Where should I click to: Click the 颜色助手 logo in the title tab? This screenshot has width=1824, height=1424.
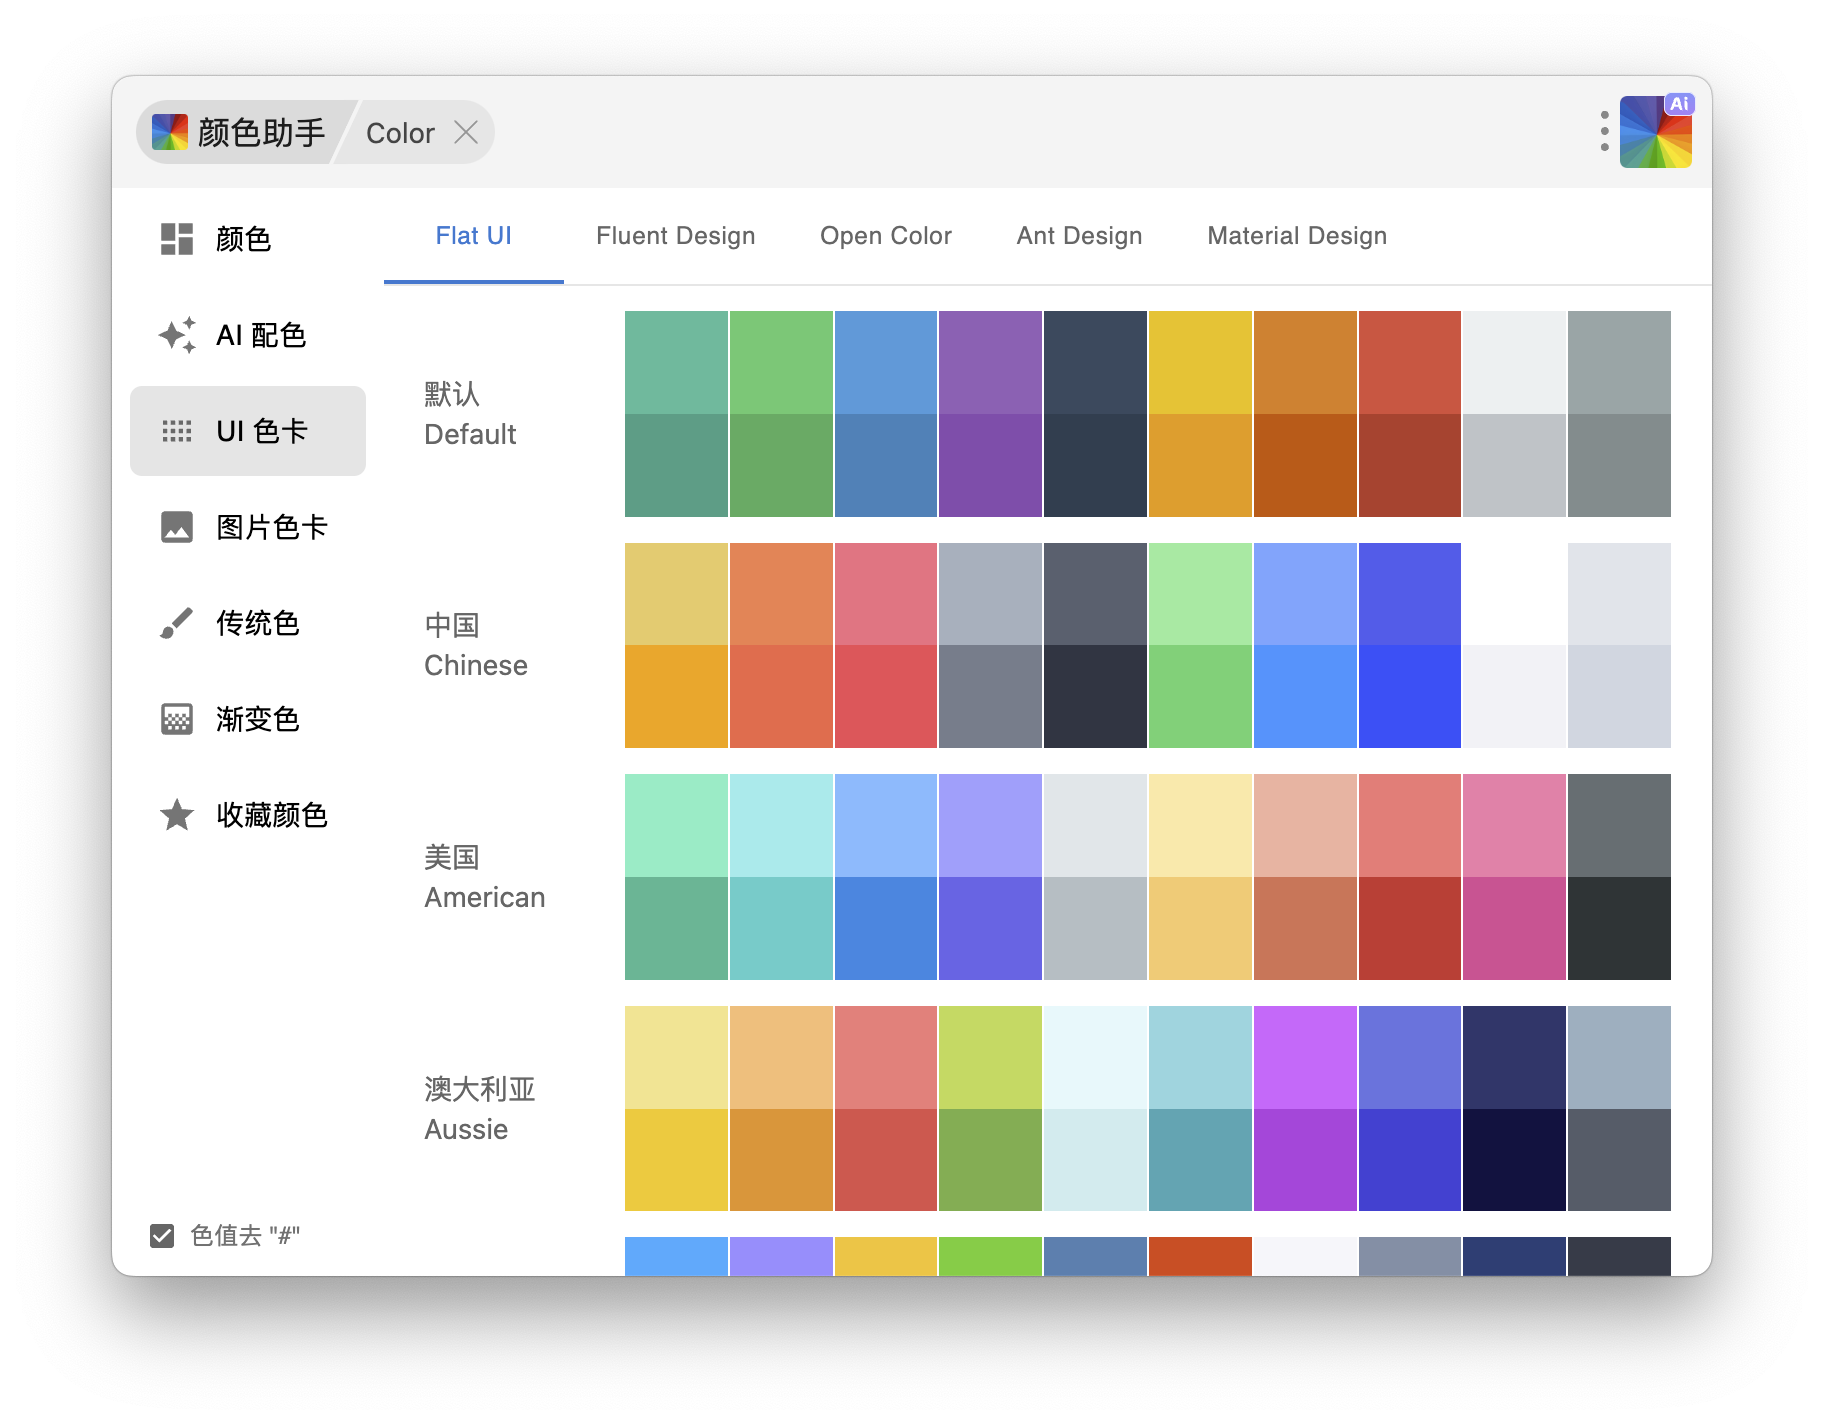(170, 132)
